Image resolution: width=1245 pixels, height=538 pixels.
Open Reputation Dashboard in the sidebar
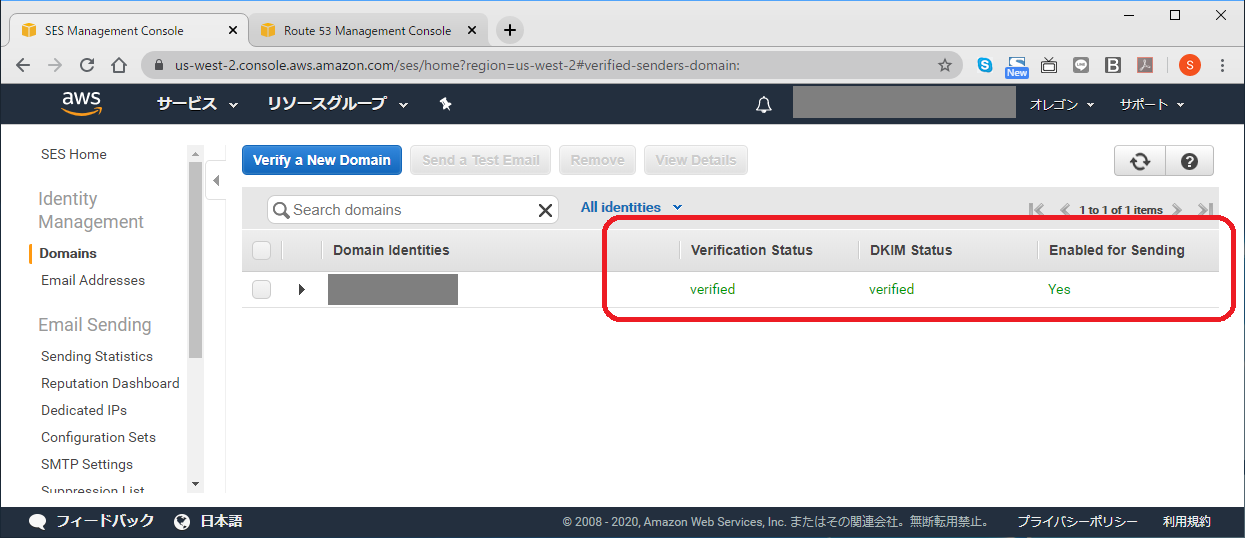point(110,383)
